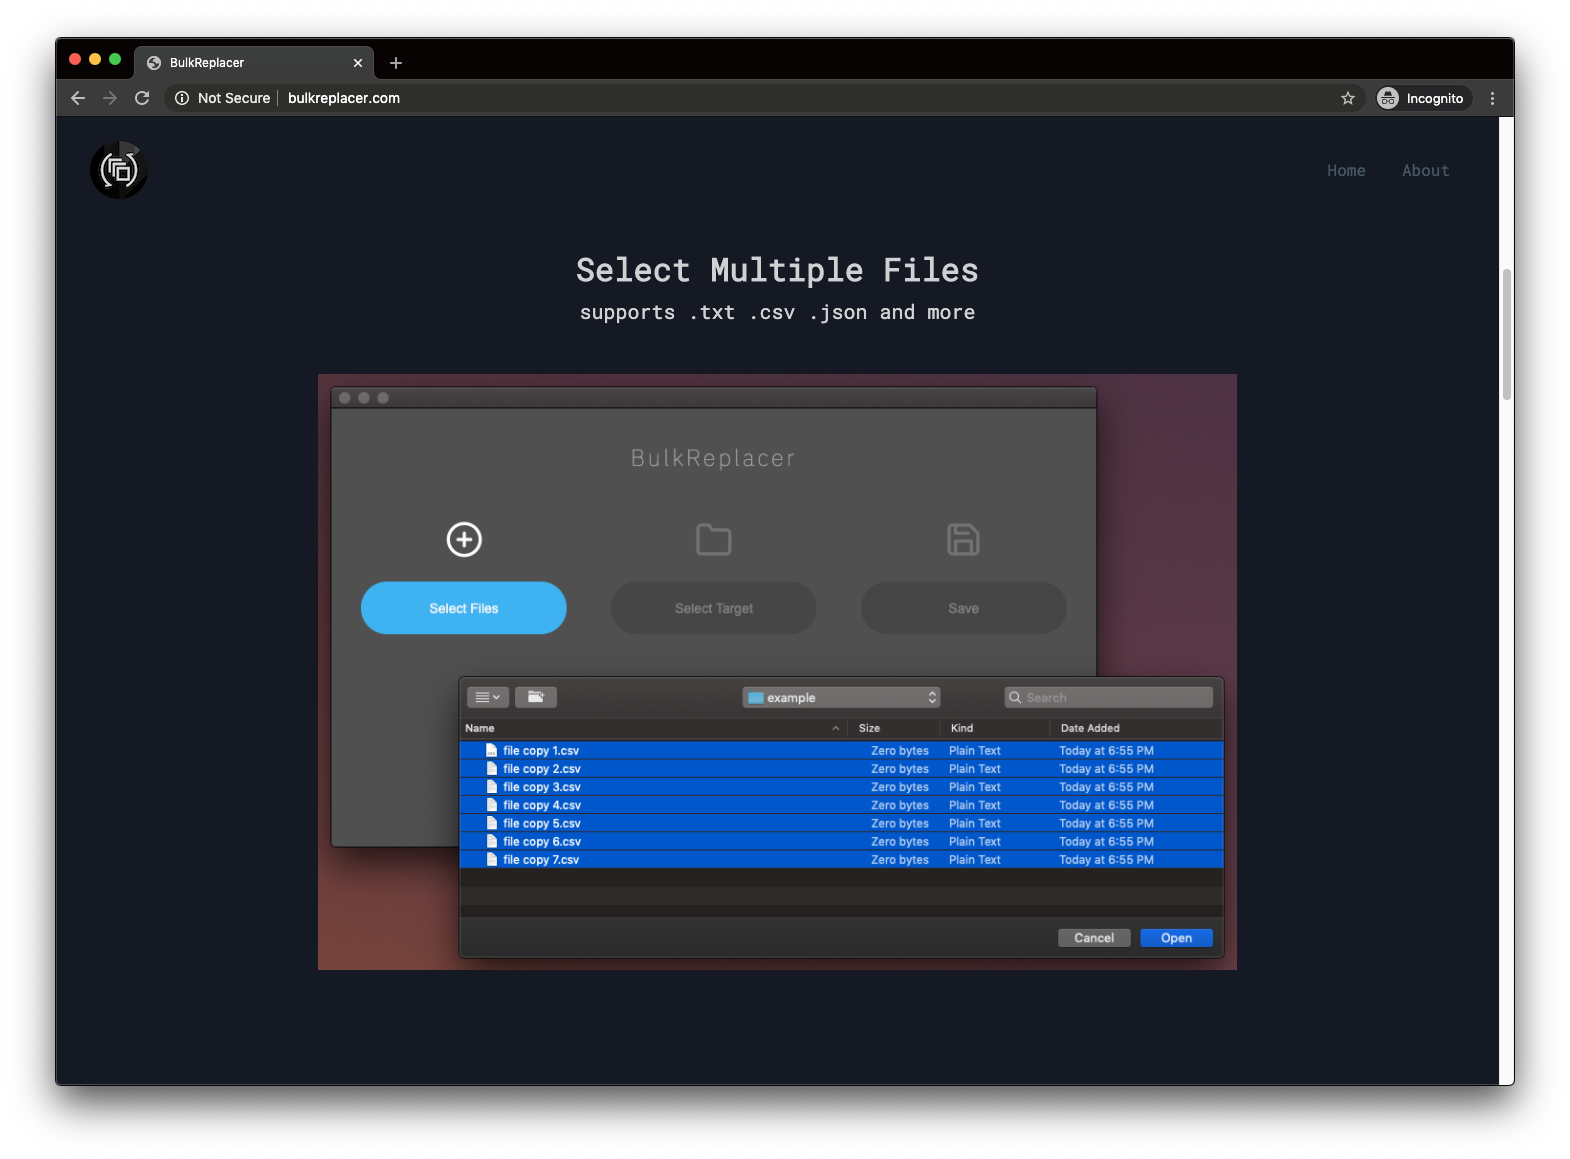The width and height of the screenshot is (1570, 1159).
Task: Click the gray Save button
Action: (964, 608)
